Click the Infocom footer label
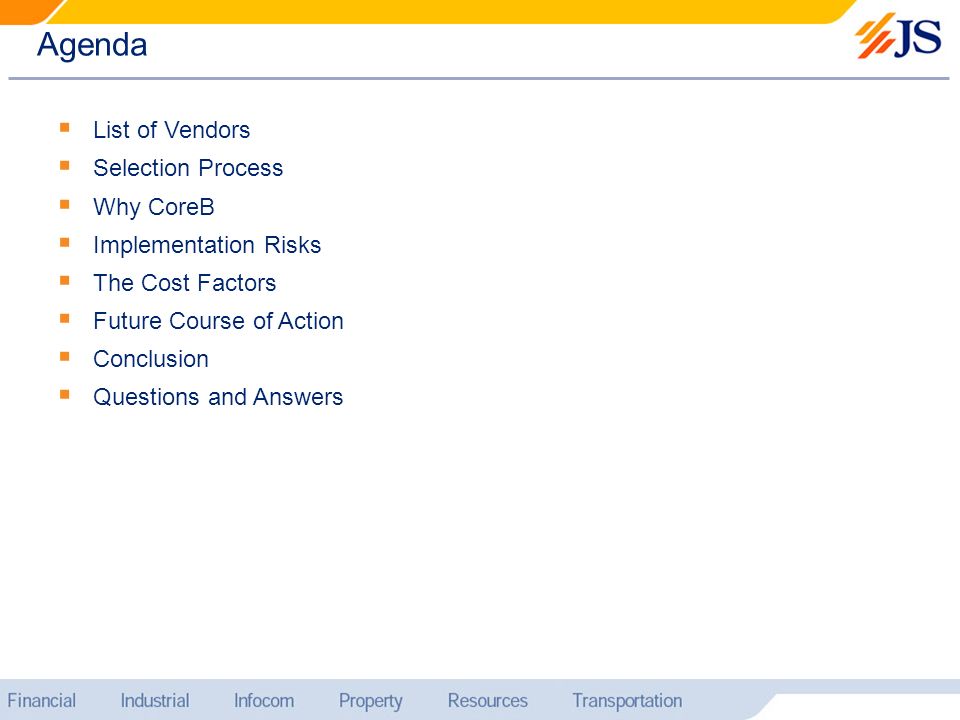The width and height of the screenshot is (960, 720). point(264,701)
